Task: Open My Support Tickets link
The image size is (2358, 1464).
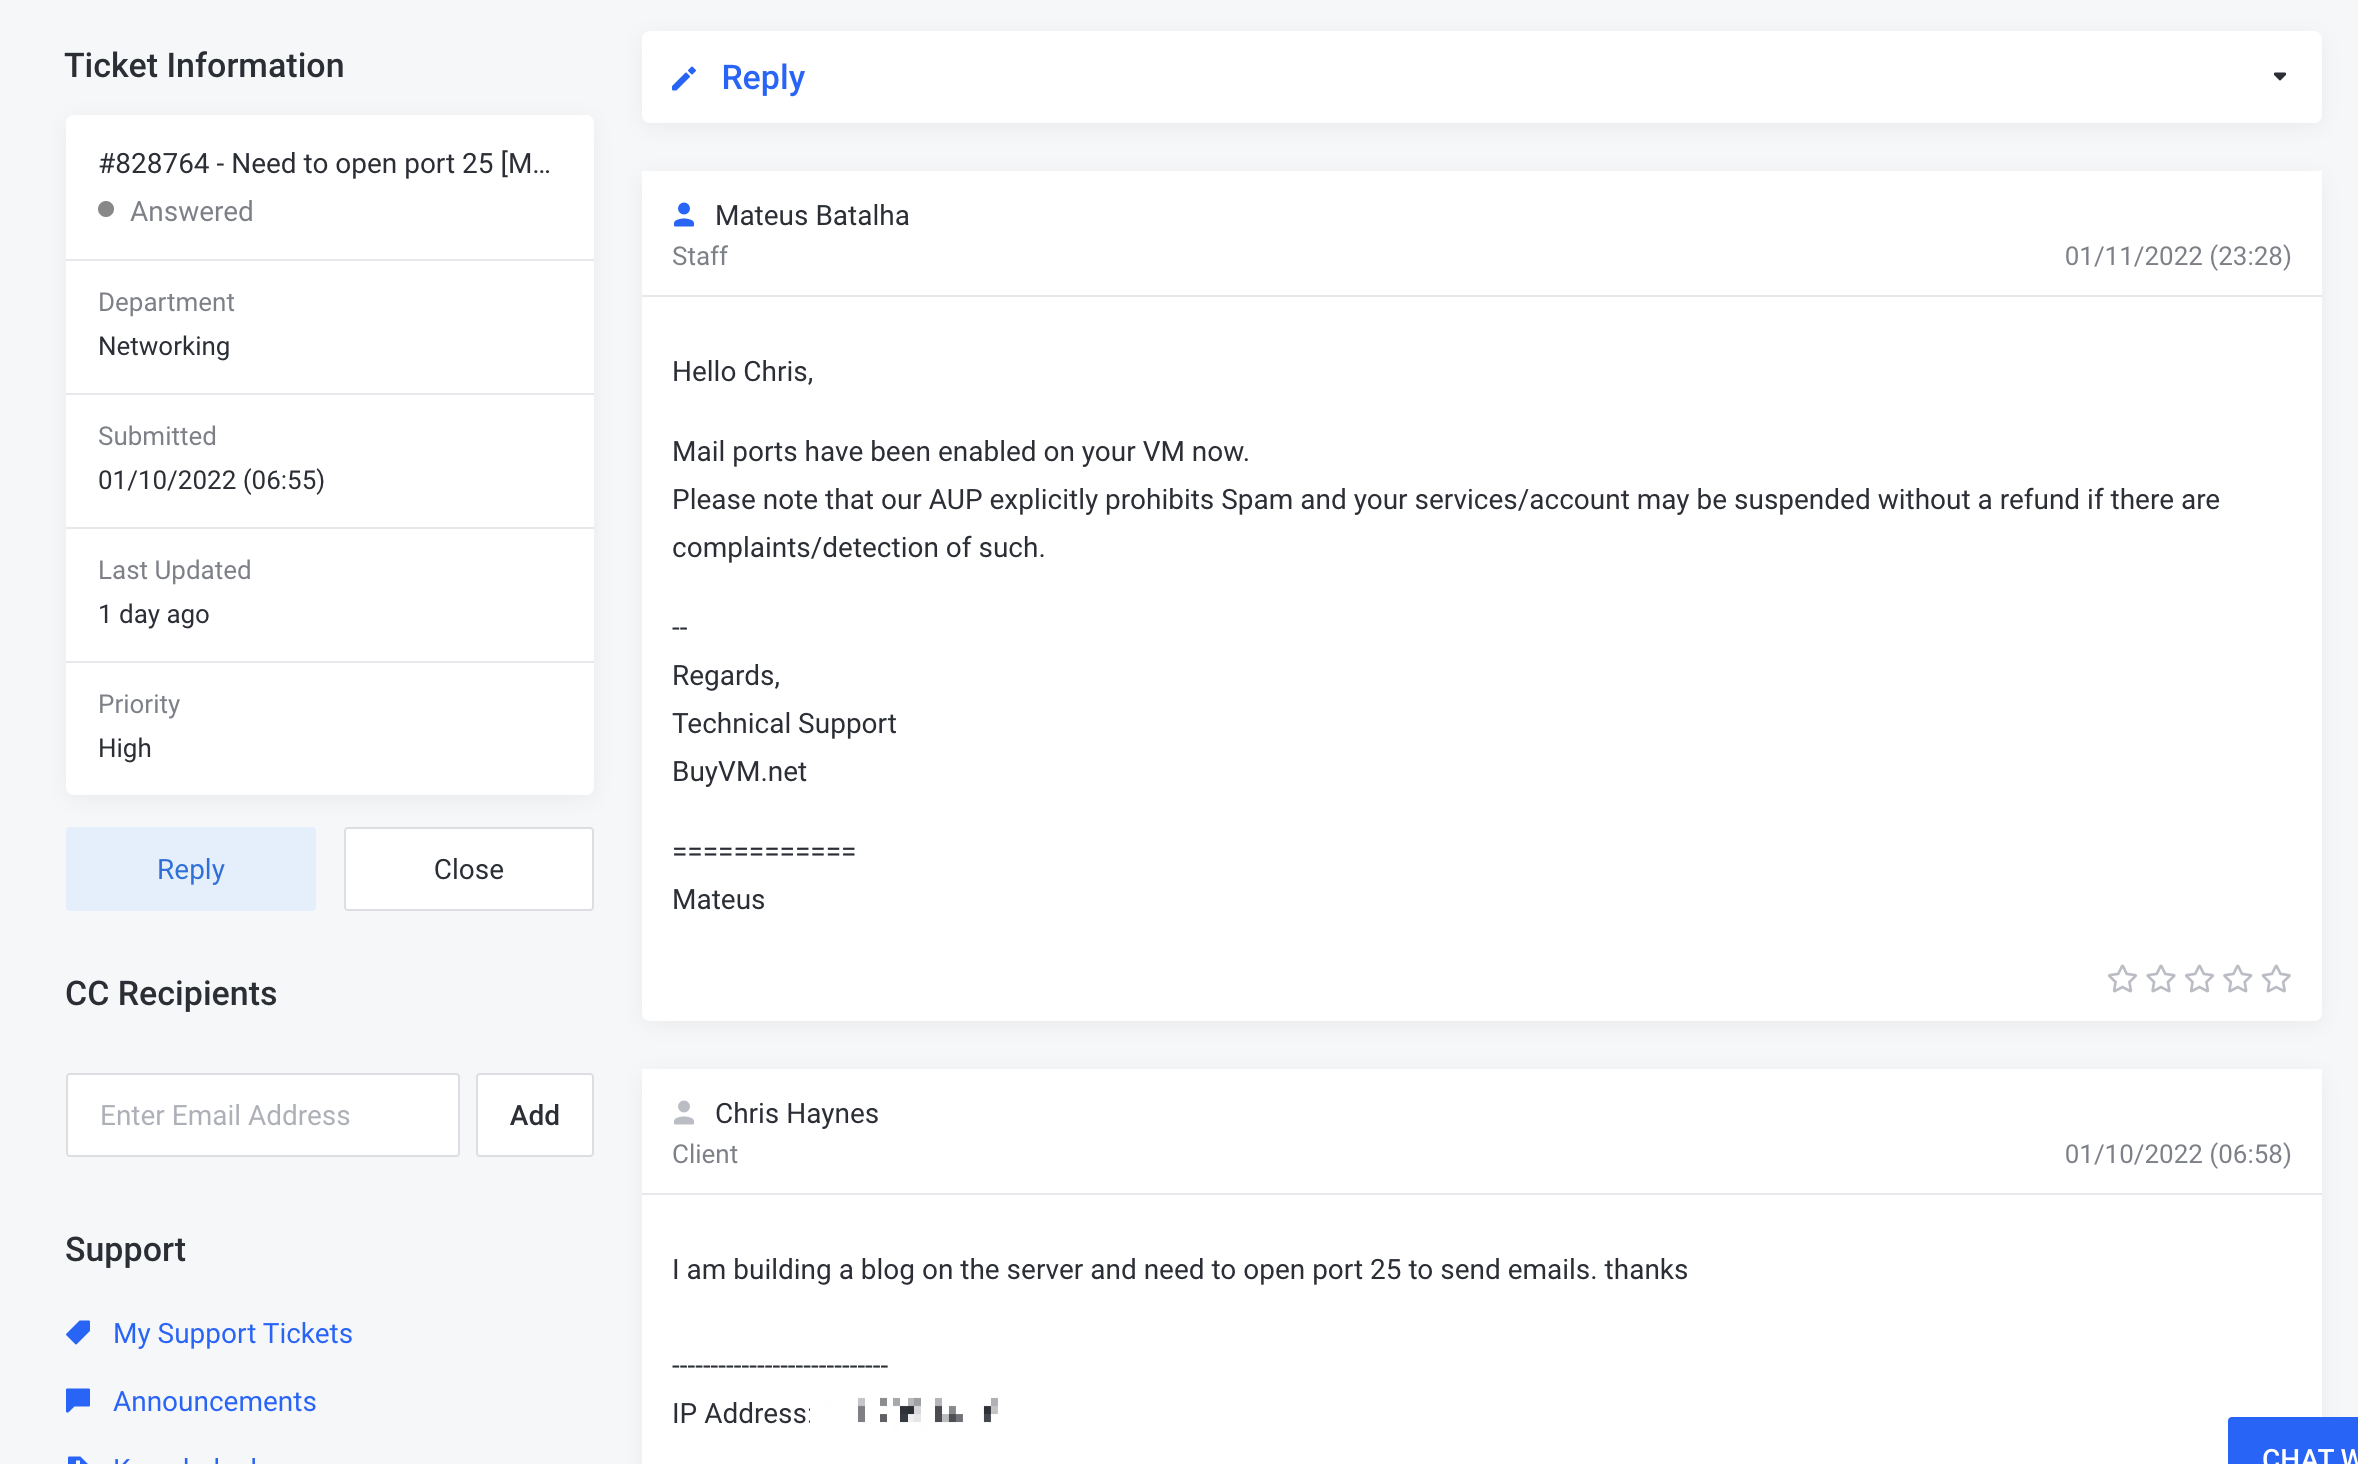Action: pos(233,1333)
